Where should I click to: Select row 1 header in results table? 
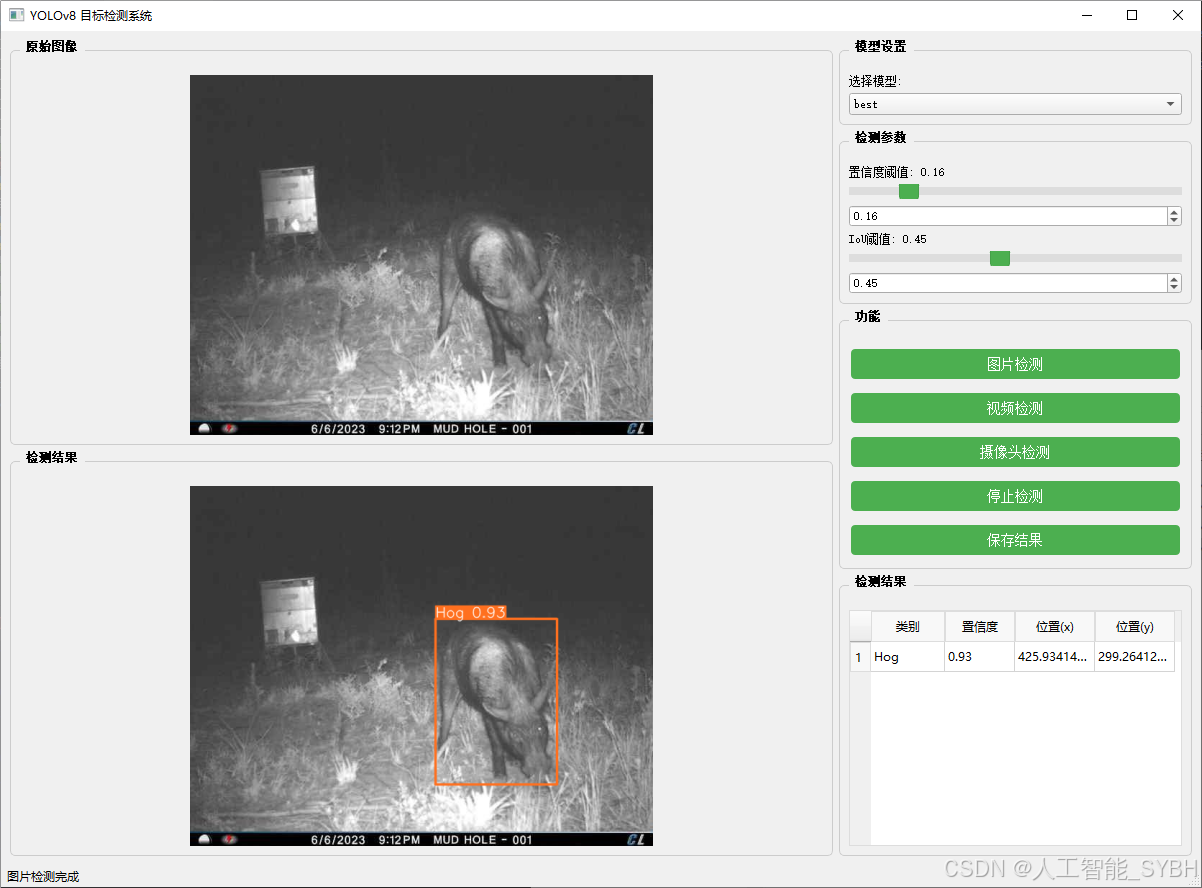click(x=859, y=657)
